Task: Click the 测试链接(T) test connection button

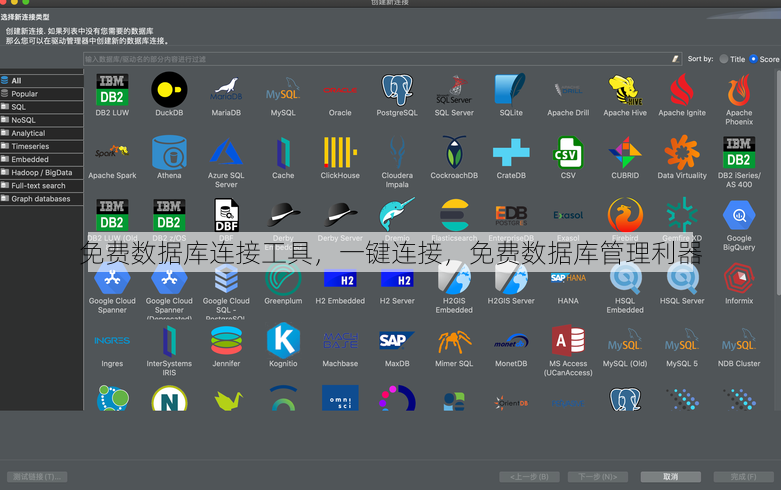Action: 37,477
